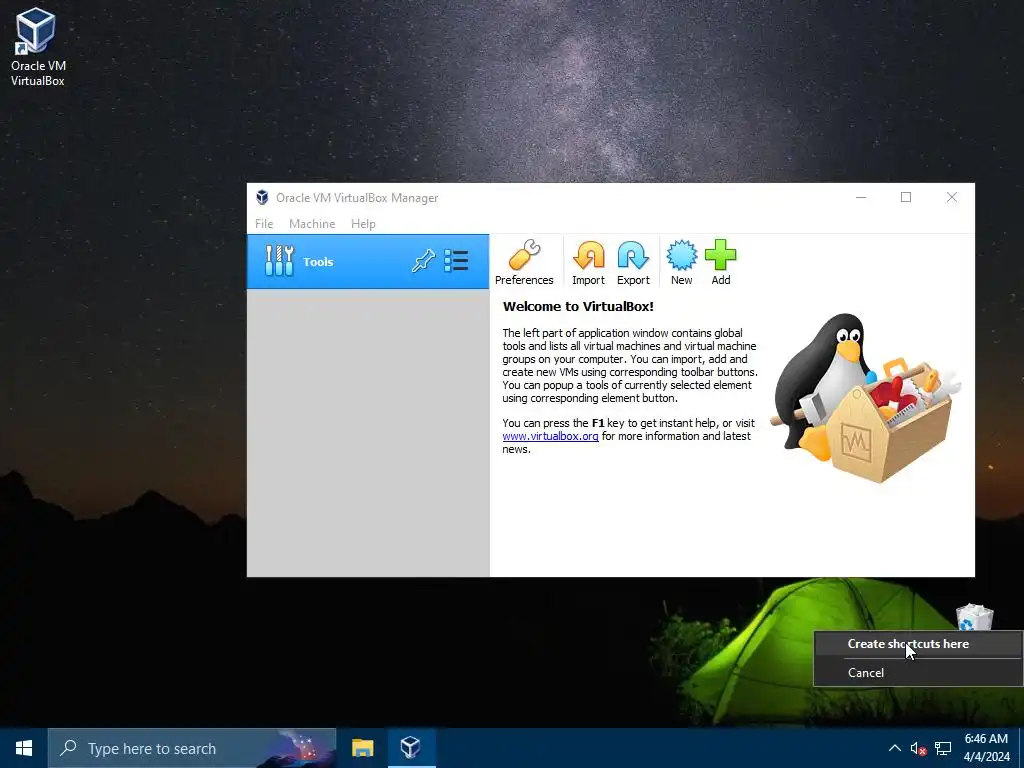Select the Tools item in left pane

coord(368,261)
